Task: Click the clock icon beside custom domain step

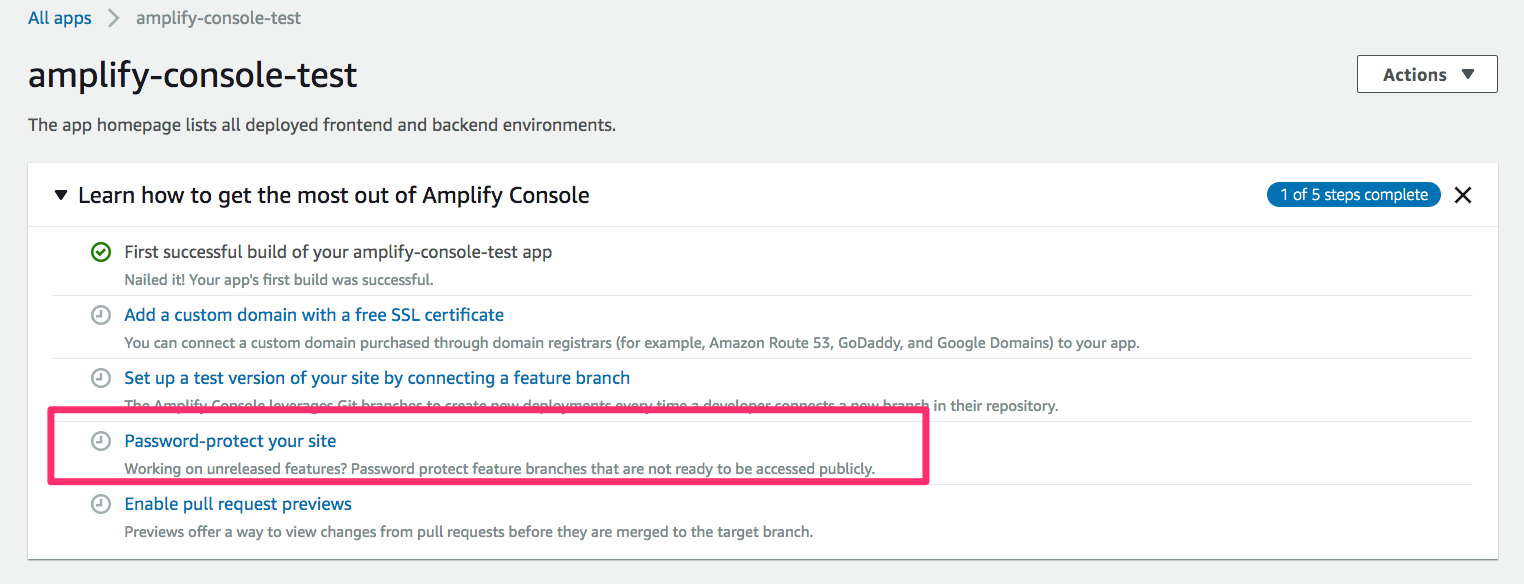Action: click(x=100, y=315)
